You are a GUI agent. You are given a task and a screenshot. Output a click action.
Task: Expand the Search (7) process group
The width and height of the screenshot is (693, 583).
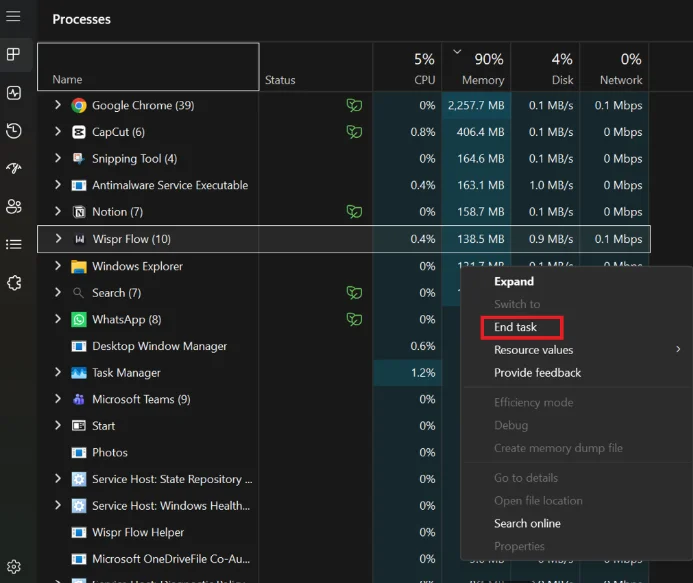point(58,292)
